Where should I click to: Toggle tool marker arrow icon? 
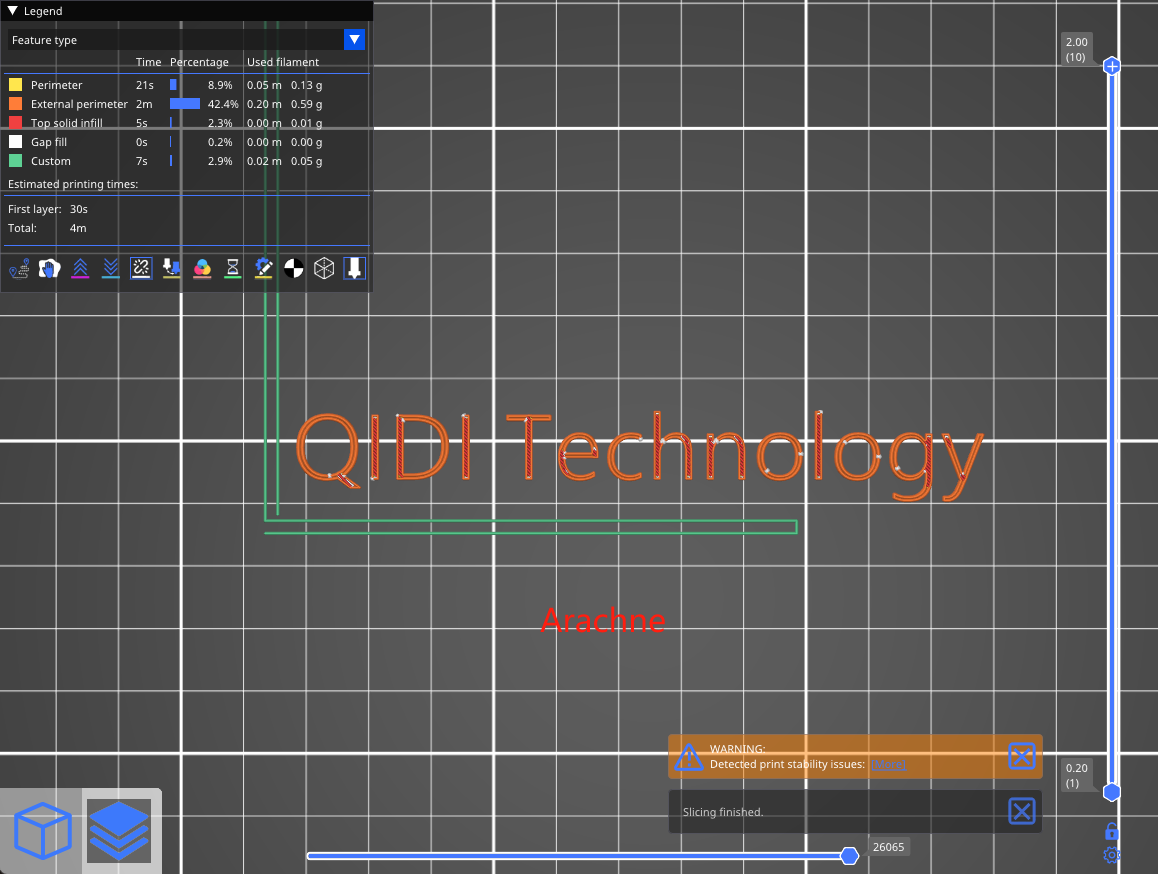click(x=354, y=268)
